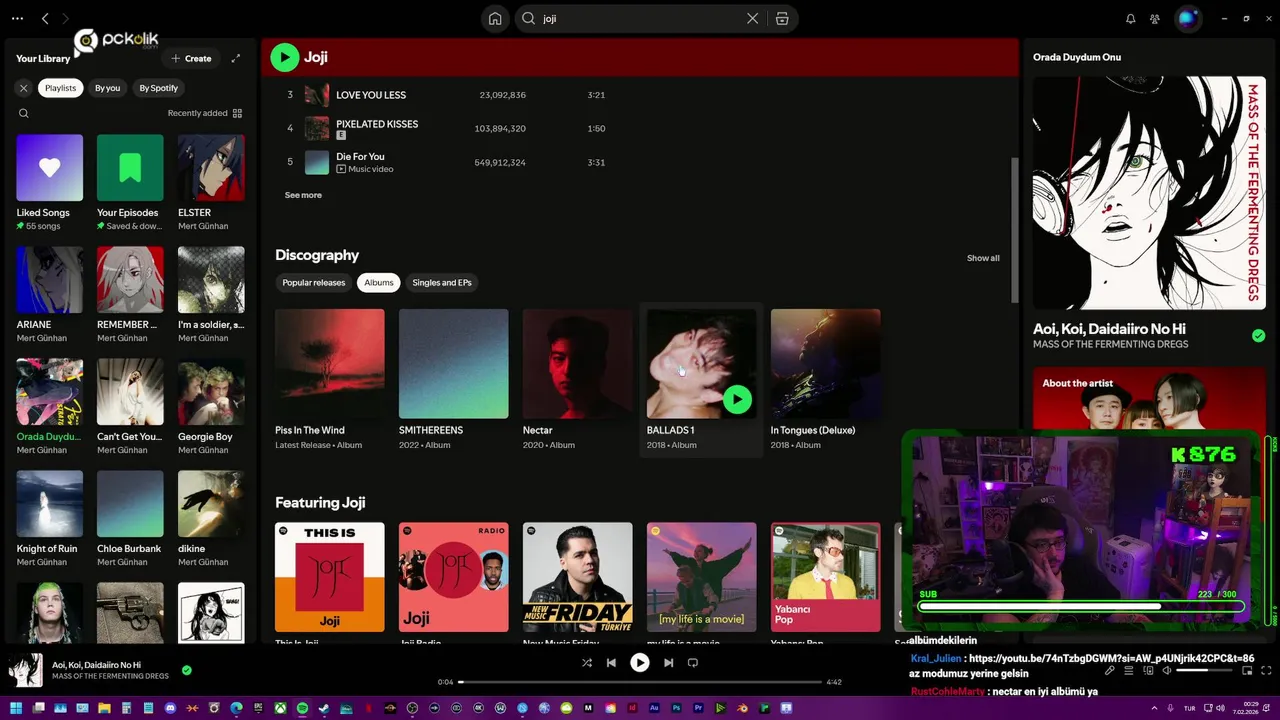Open the Your Episodes tile
The width and height of the screenshot is (1280, 720).
[130, 182]
